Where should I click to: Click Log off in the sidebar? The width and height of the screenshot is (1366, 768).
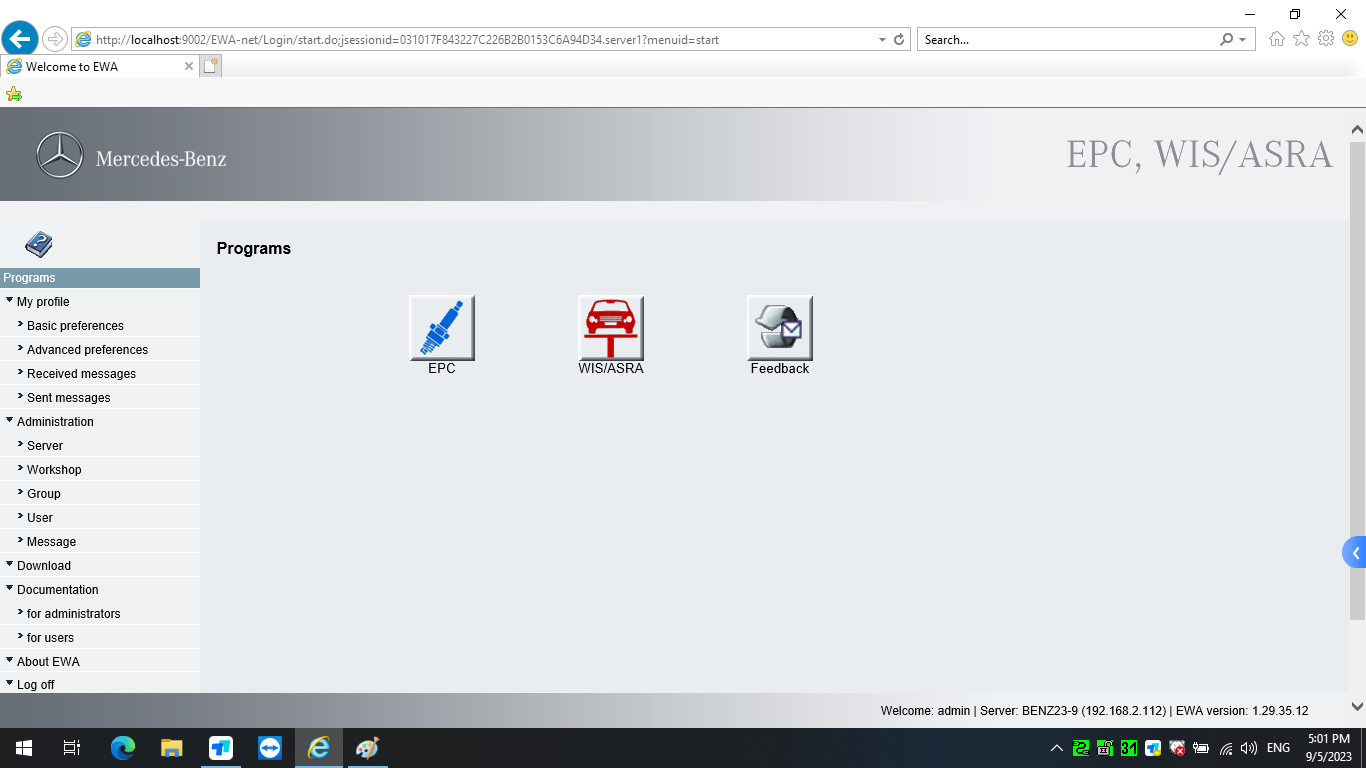pyautogui.click(x=36, y=685)
